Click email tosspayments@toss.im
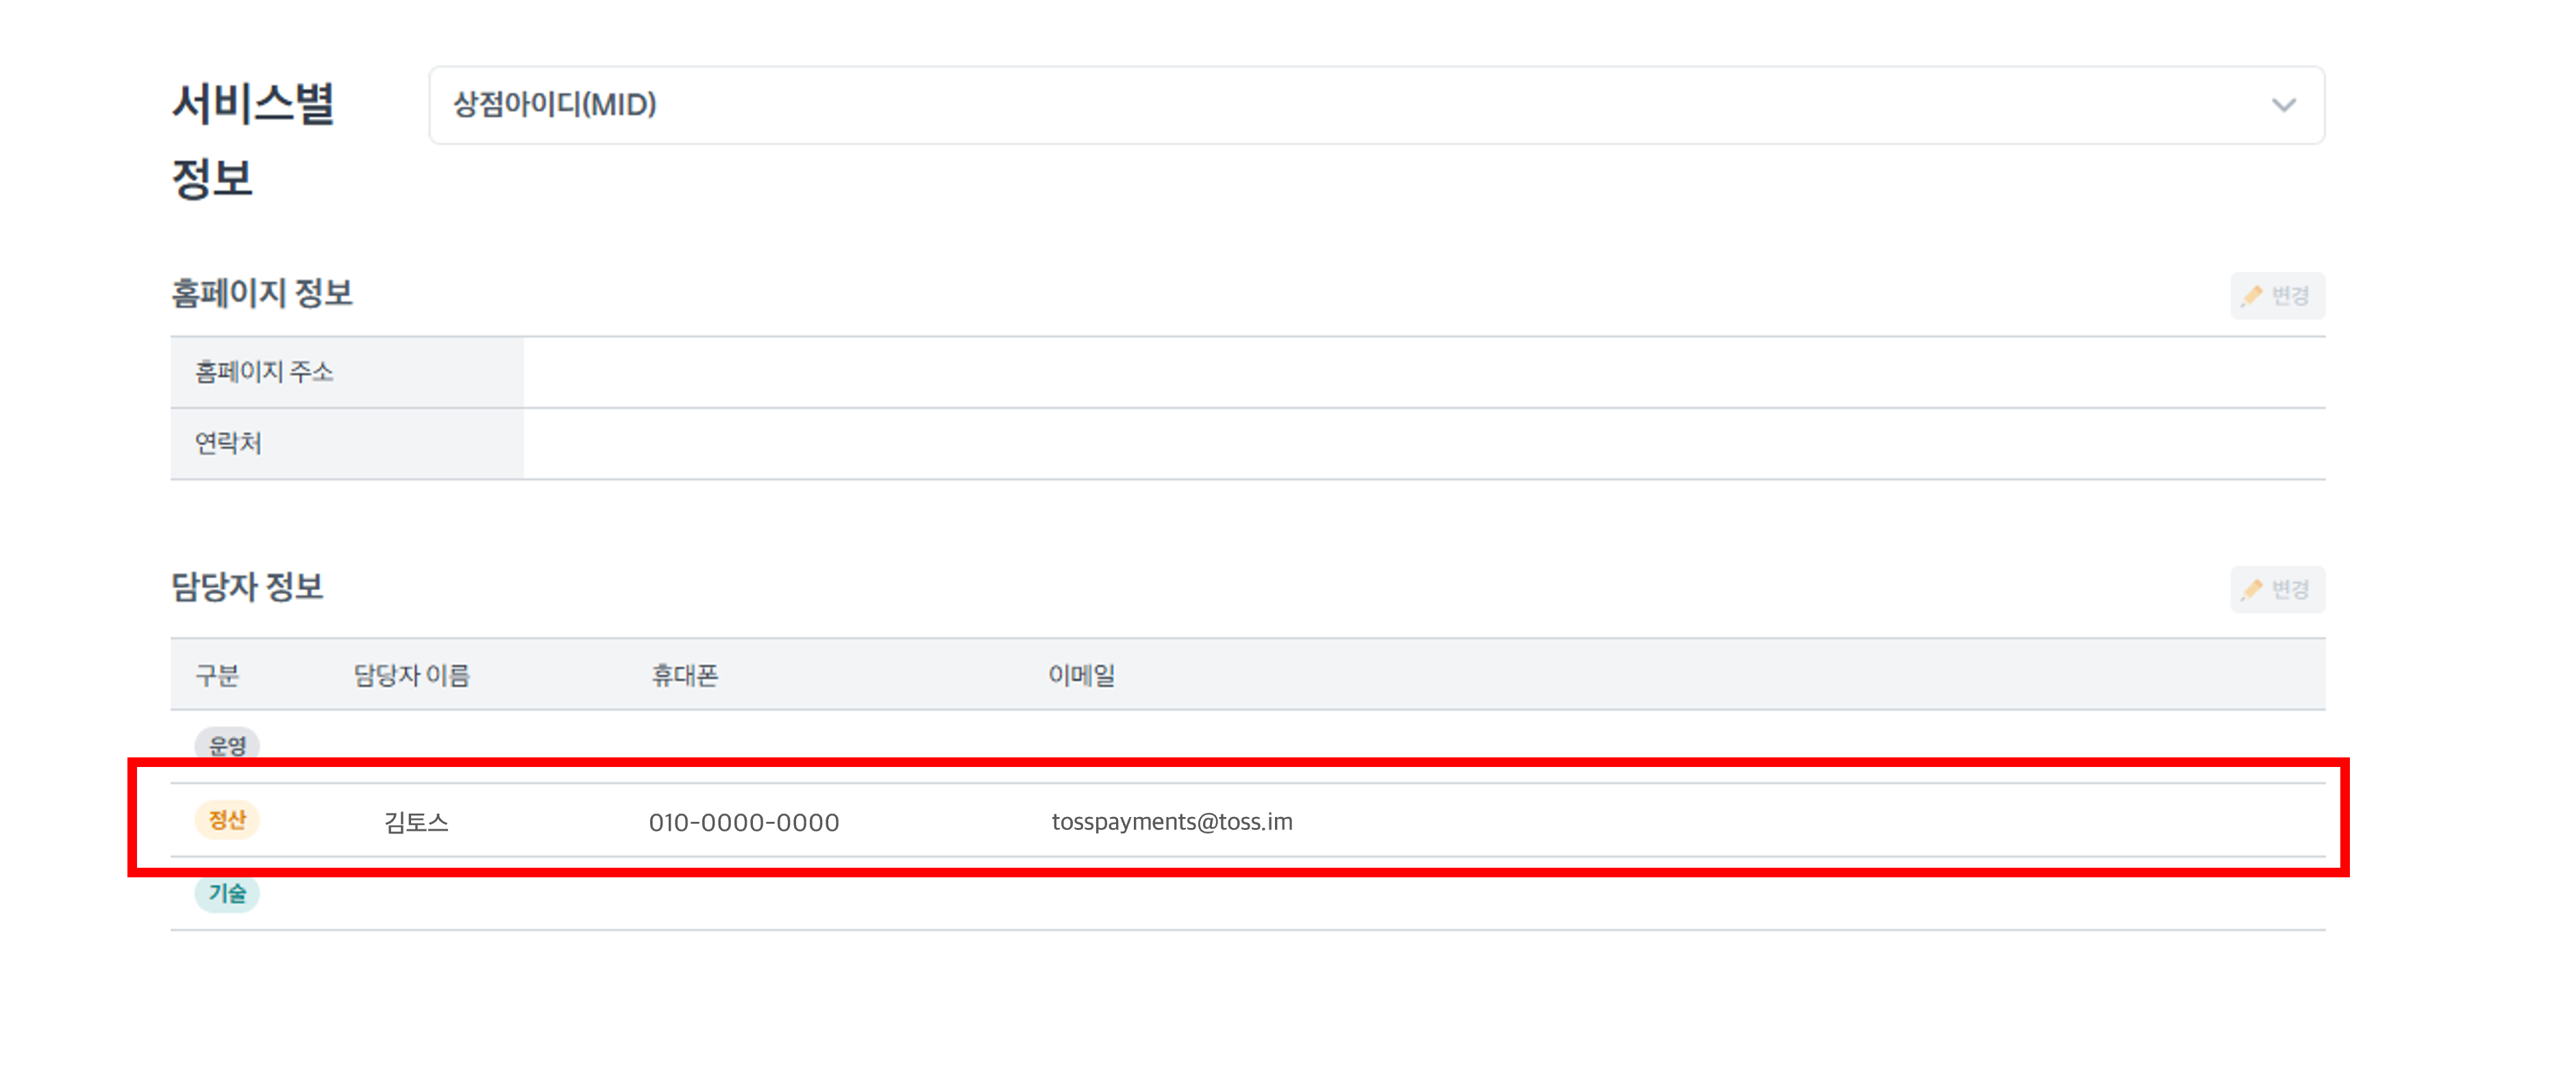This screenshot has height=1072, width=2576. tap(1171, 822)
